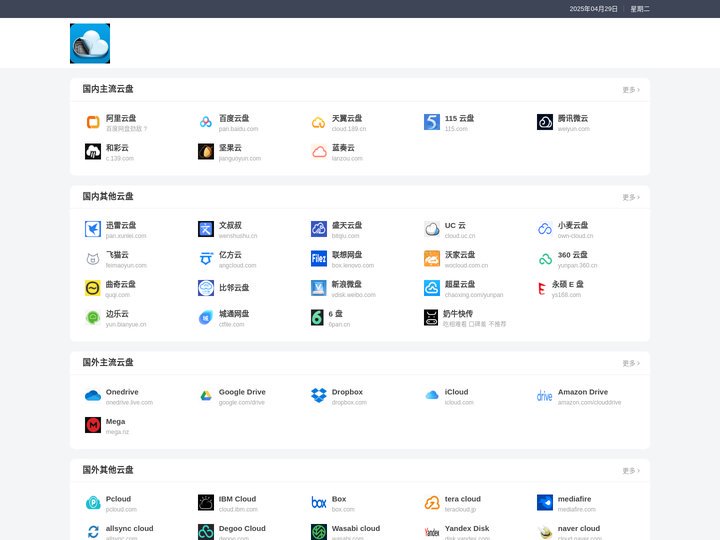This screenshot has width=720, height=540.
Task: Click the 和彩云 icon
Action: [93, 152]
